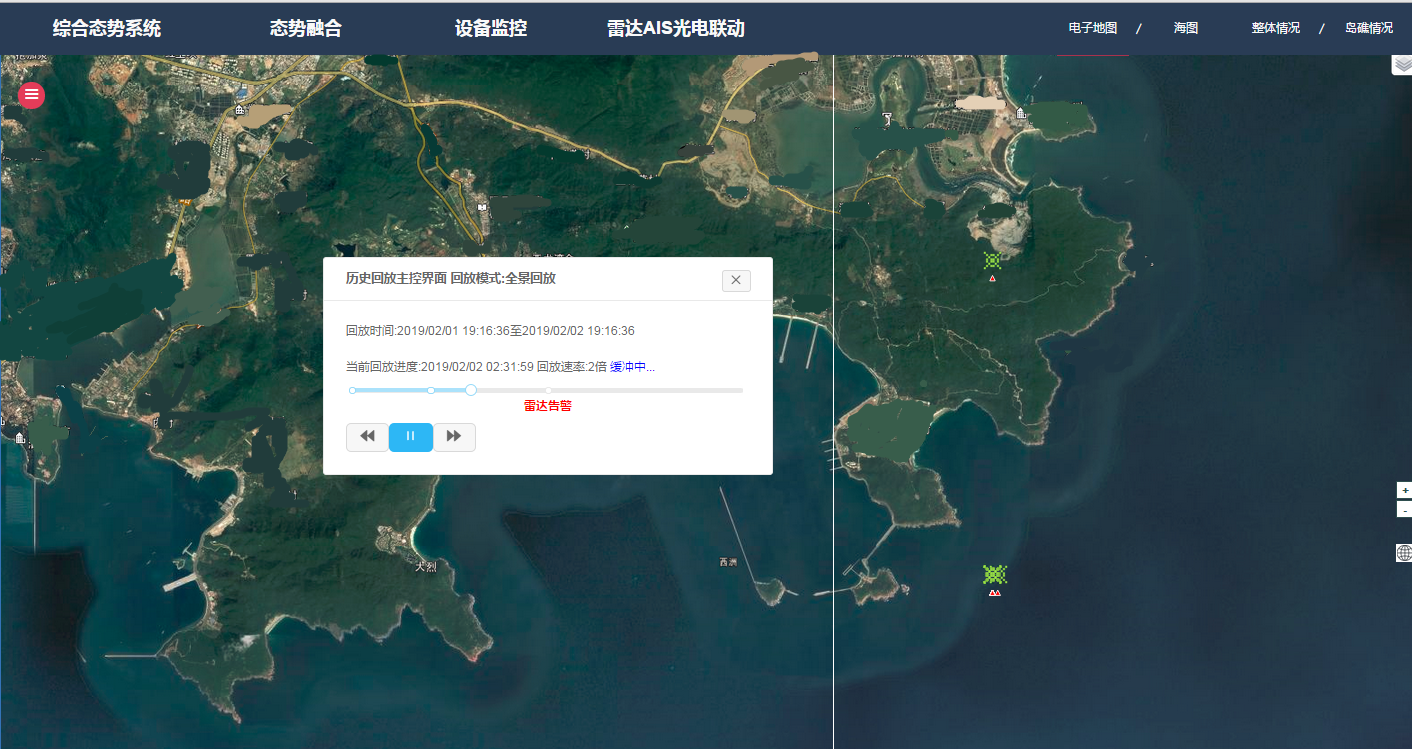Open the 设备监控 menu
The width and height of the screenshot is (1412, 749).
pyautogui.click(x=491, y=29)
